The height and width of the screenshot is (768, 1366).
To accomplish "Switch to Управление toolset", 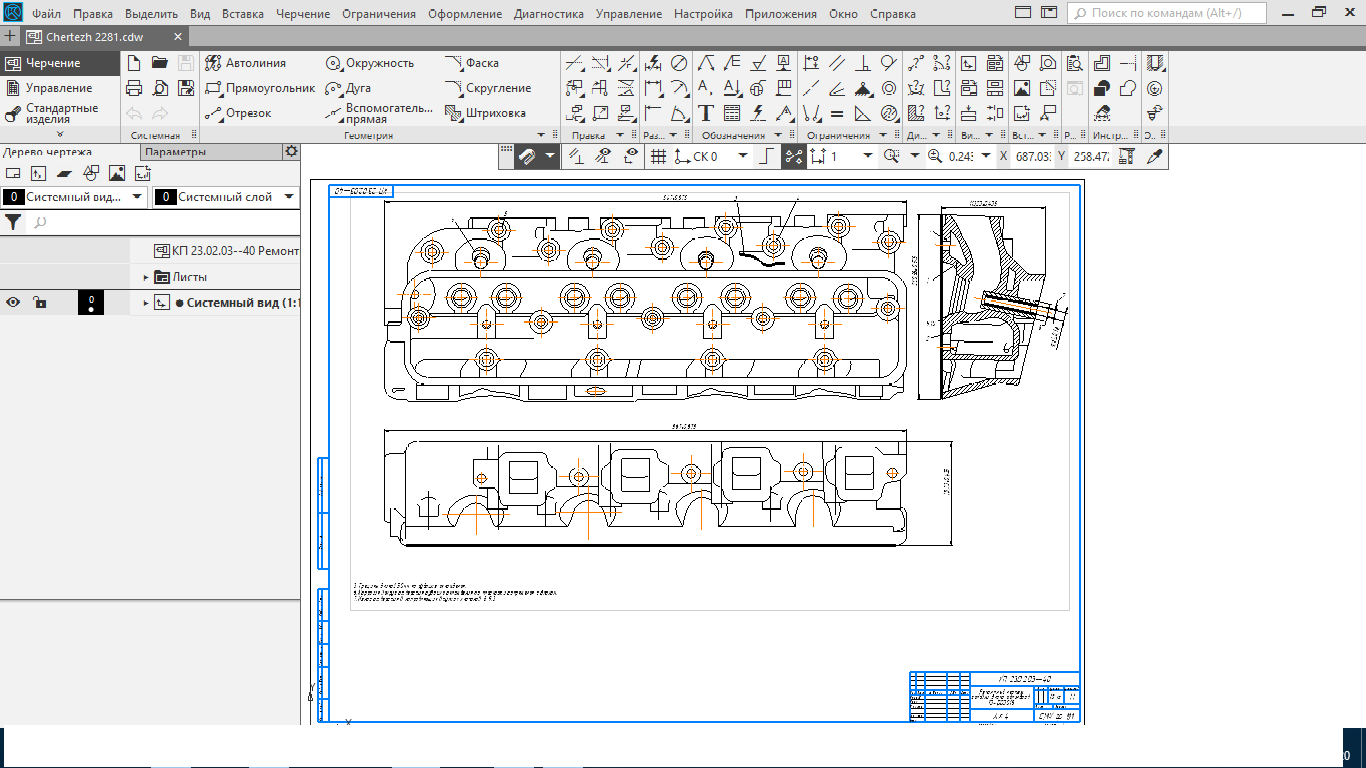I will pos(59,88).
